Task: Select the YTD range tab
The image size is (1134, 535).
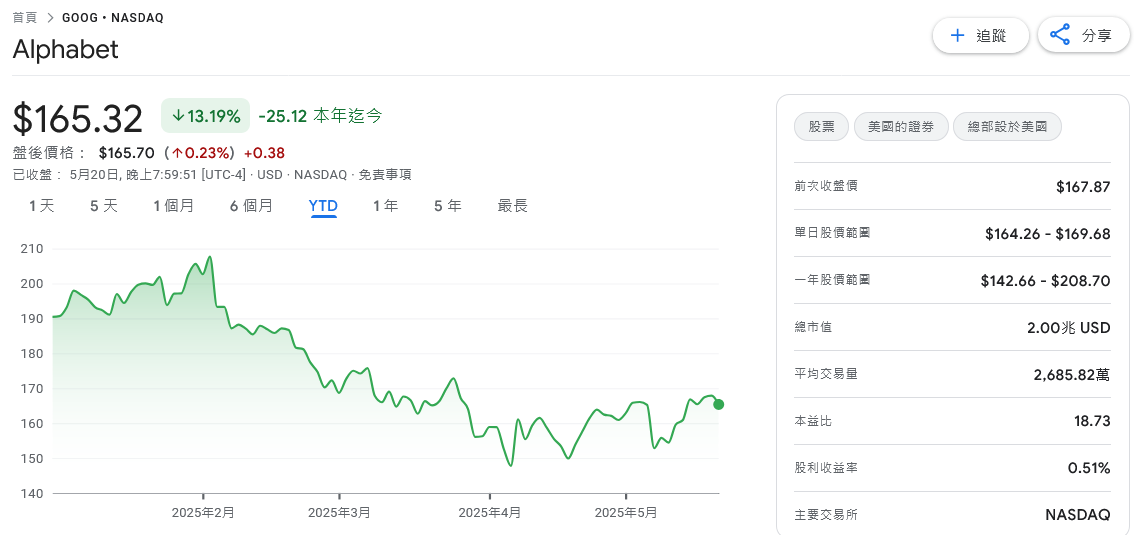Action: (x=323, y=206)
